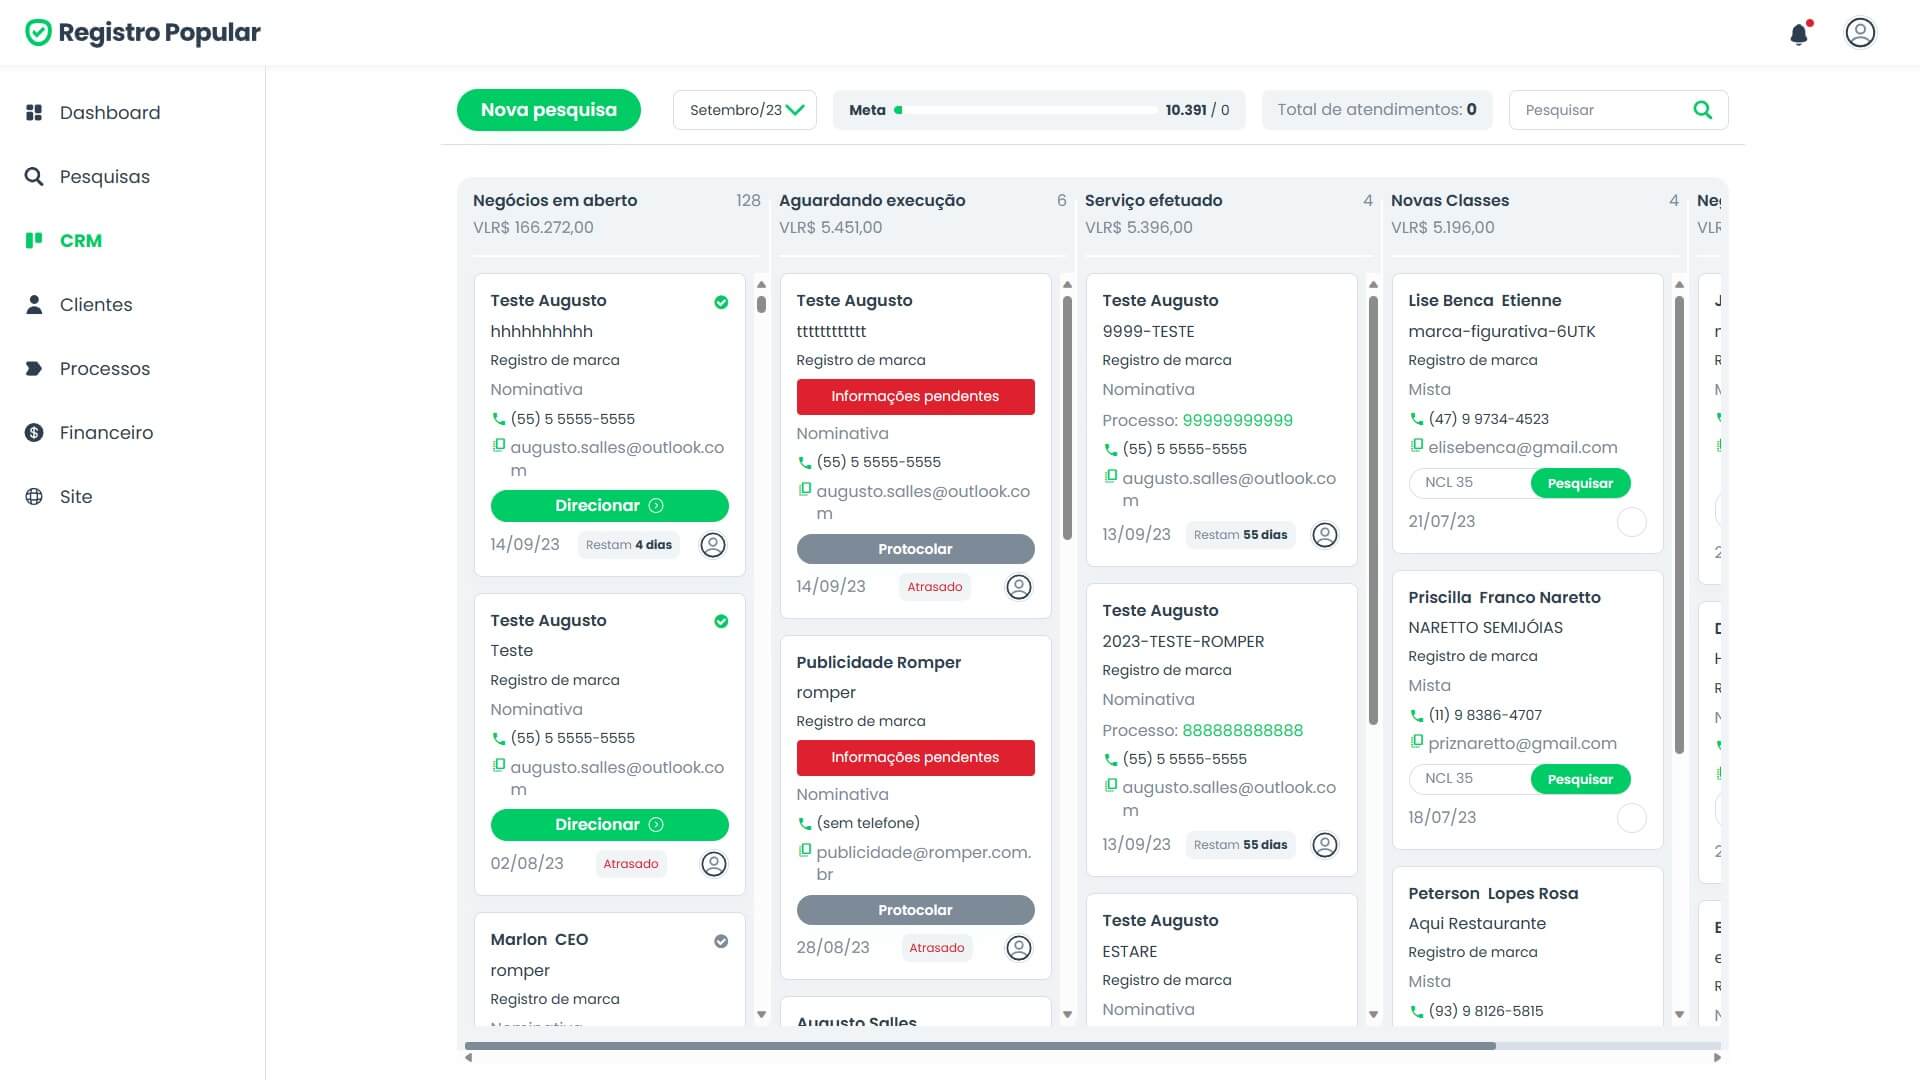This screenshot has height=1080, width=1920.
Task: Click 'Total de atendimentos: 0' label
Action: click(x=1376, y=110)
